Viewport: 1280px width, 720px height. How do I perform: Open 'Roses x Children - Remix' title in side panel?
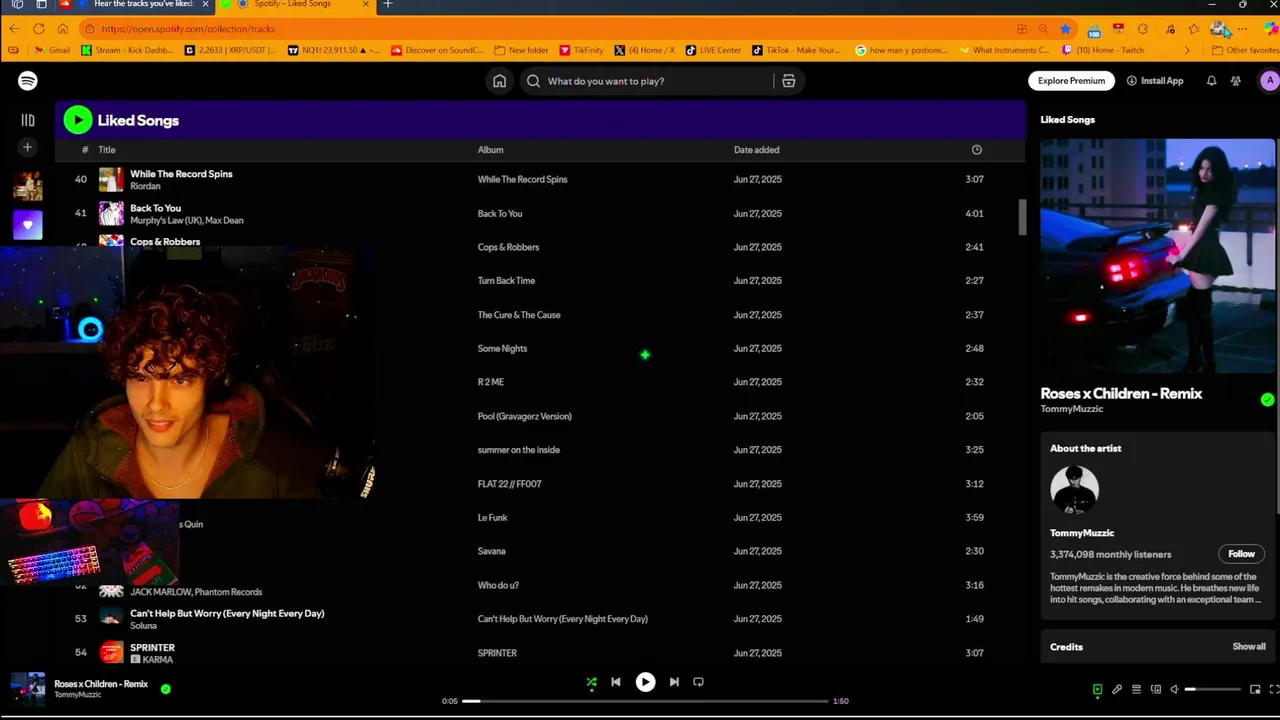tap(1121, 394)
